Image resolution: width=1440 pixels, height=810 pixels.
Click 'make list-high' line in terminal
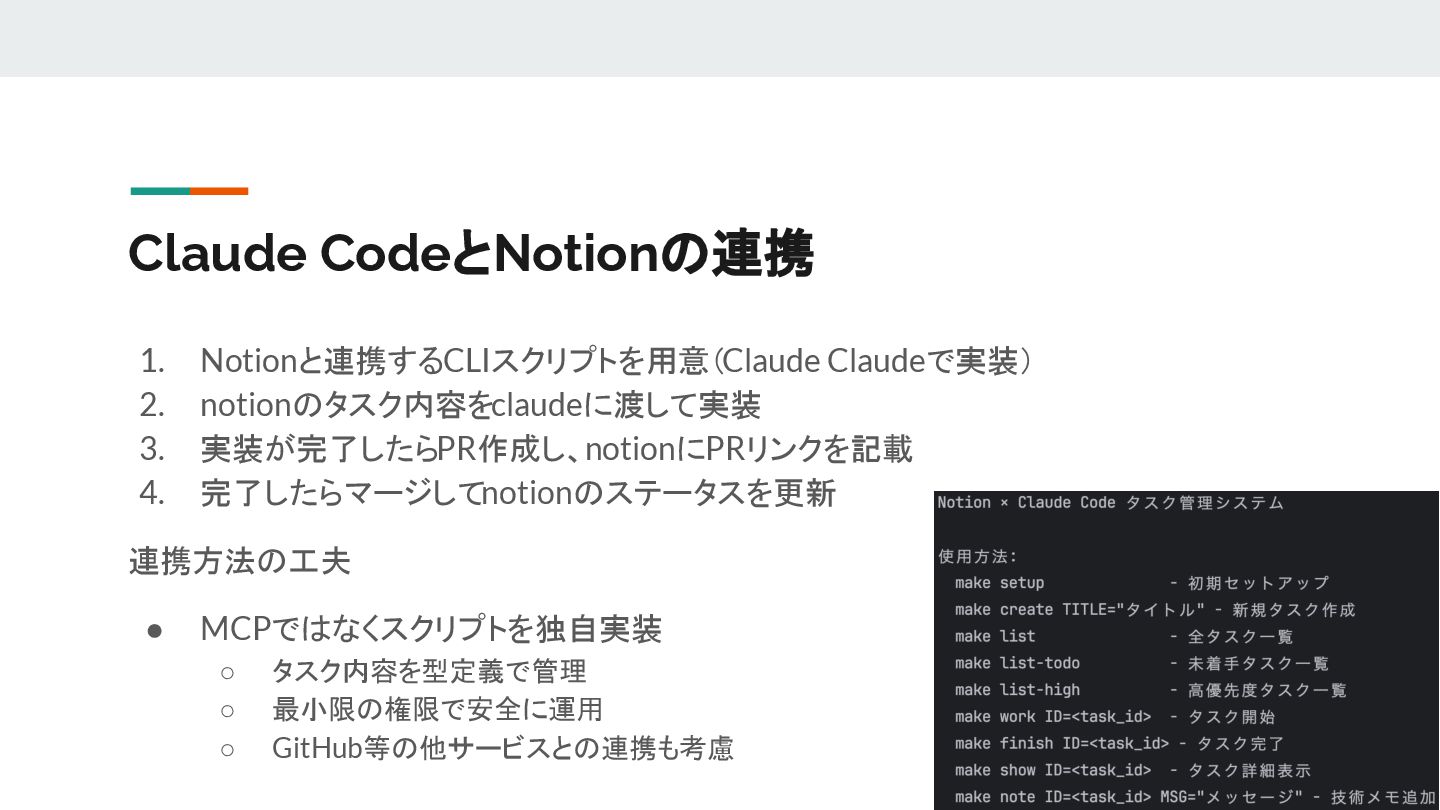[1151, 690]
